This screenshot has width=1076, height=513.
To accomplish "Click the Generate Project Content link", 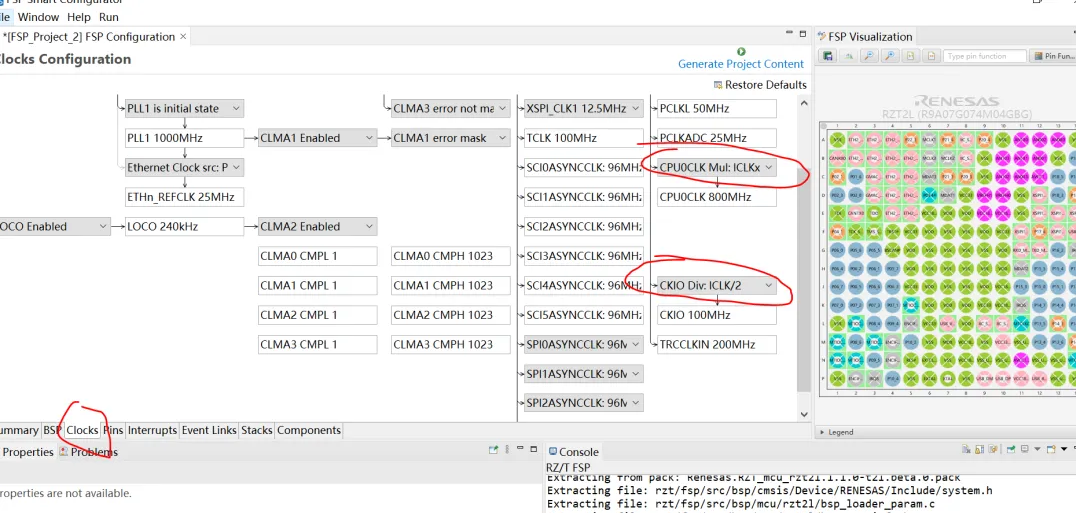I will (x=740, y=64).
